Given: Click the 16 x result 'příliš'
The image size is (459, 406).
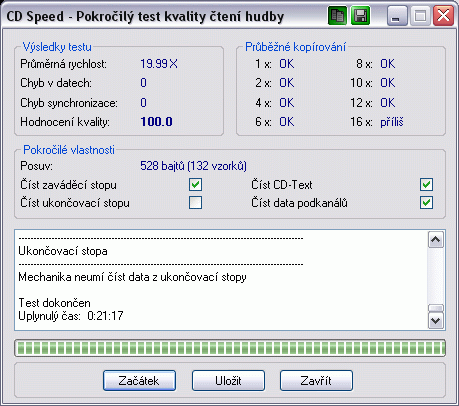Looking at the screenshot, I should pyautogui.click(x=392, y=122).
